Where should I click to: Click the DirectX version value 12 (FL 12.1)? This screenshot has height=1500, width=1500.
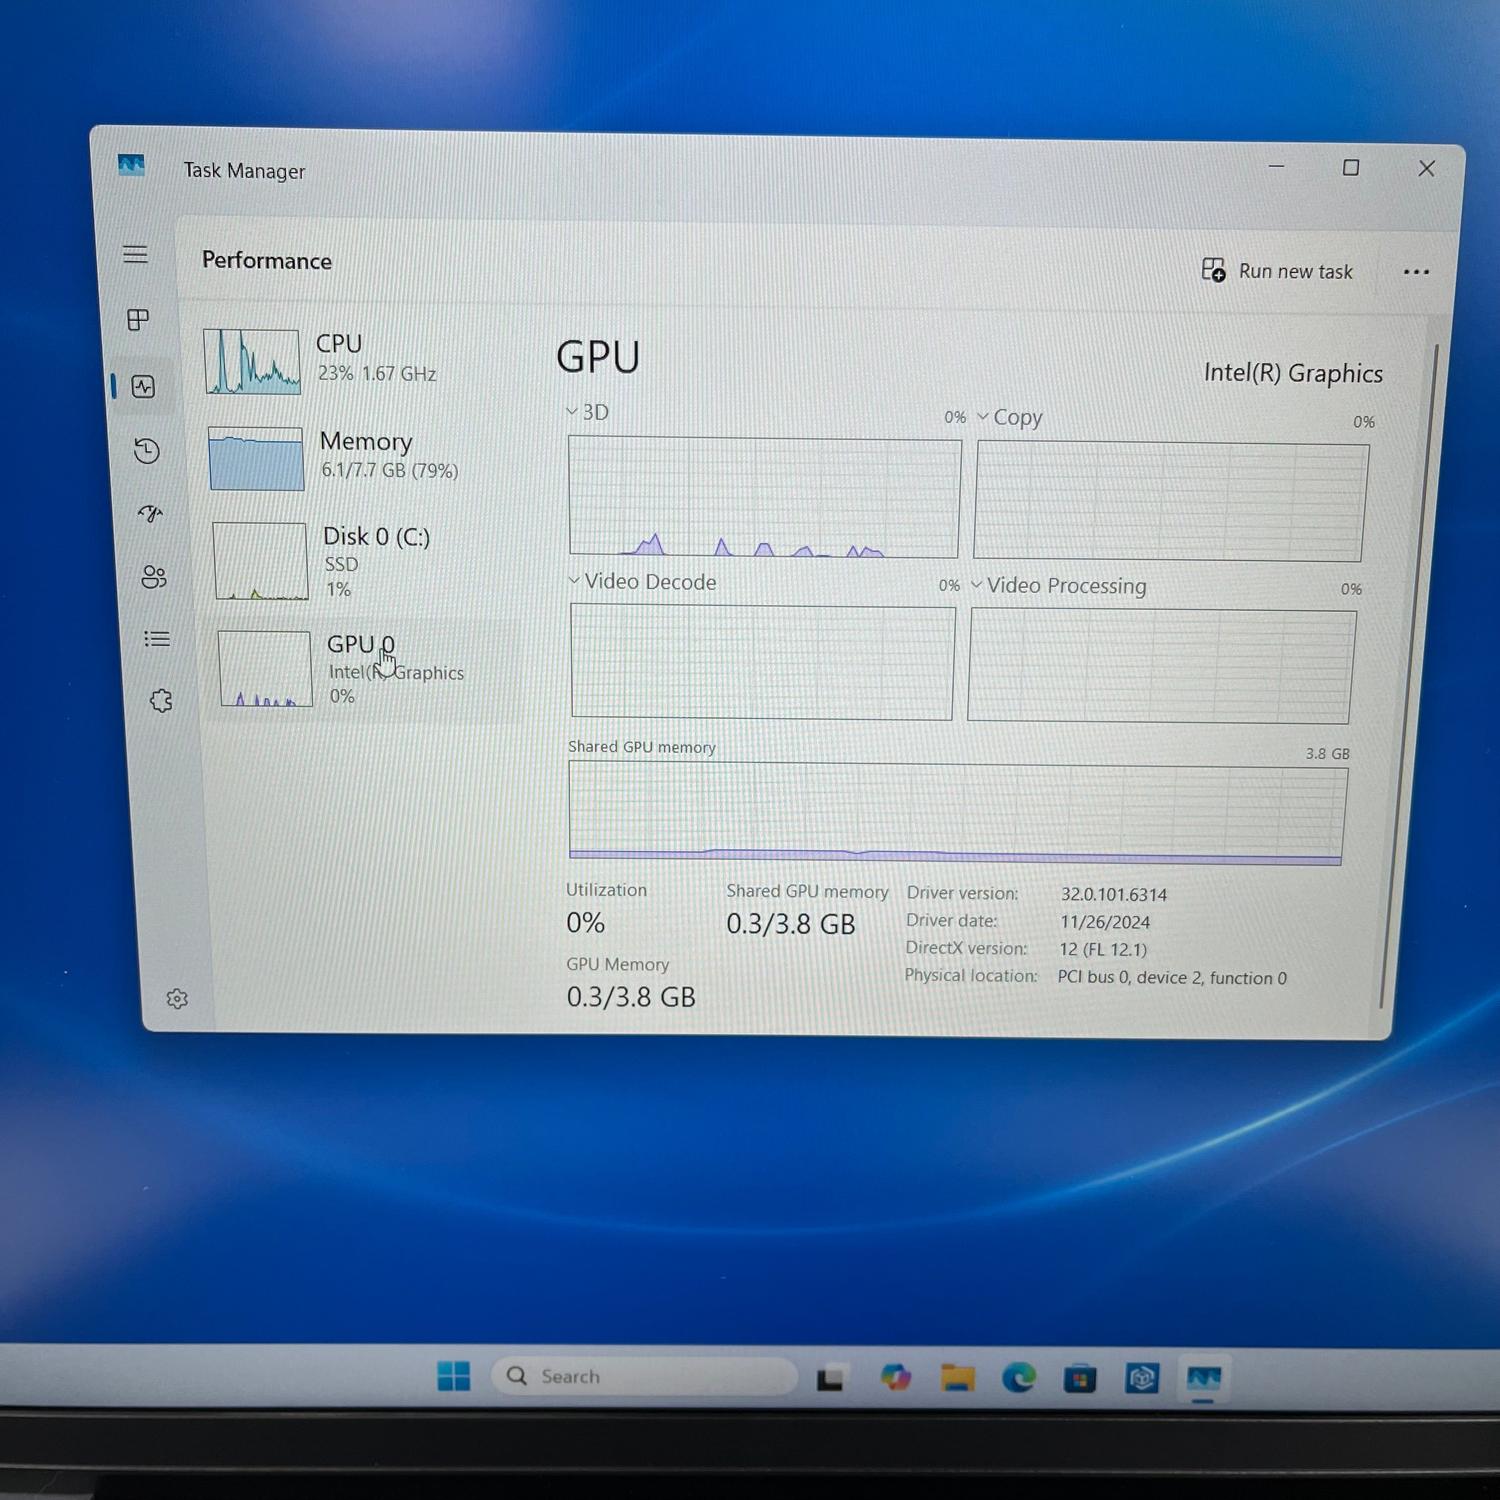[x=1103, y=949]
